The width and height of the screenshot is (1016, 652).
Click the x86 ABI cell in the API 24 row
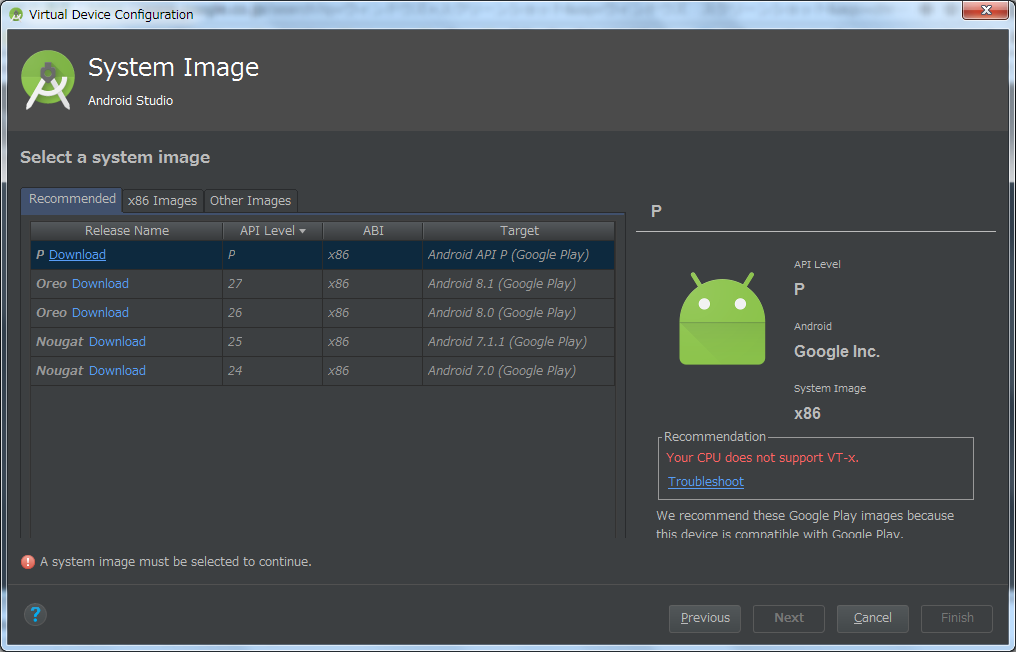pyautogui.click(x=373, y=371)
